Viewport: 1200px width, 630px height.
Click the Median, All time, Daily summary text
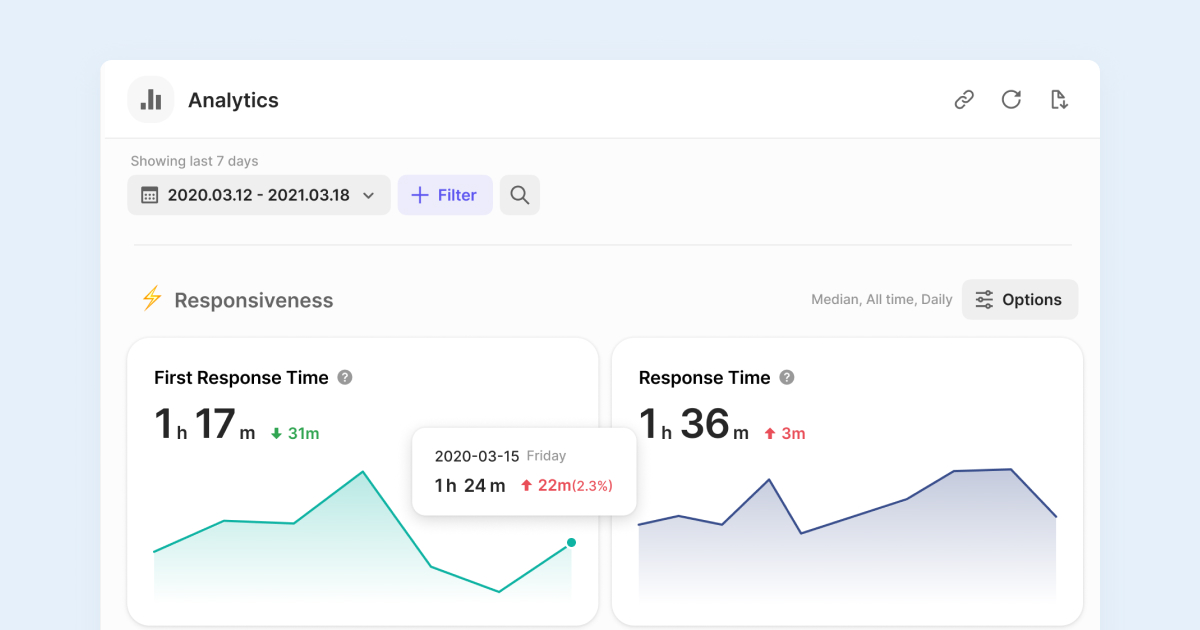coord(881,300)
